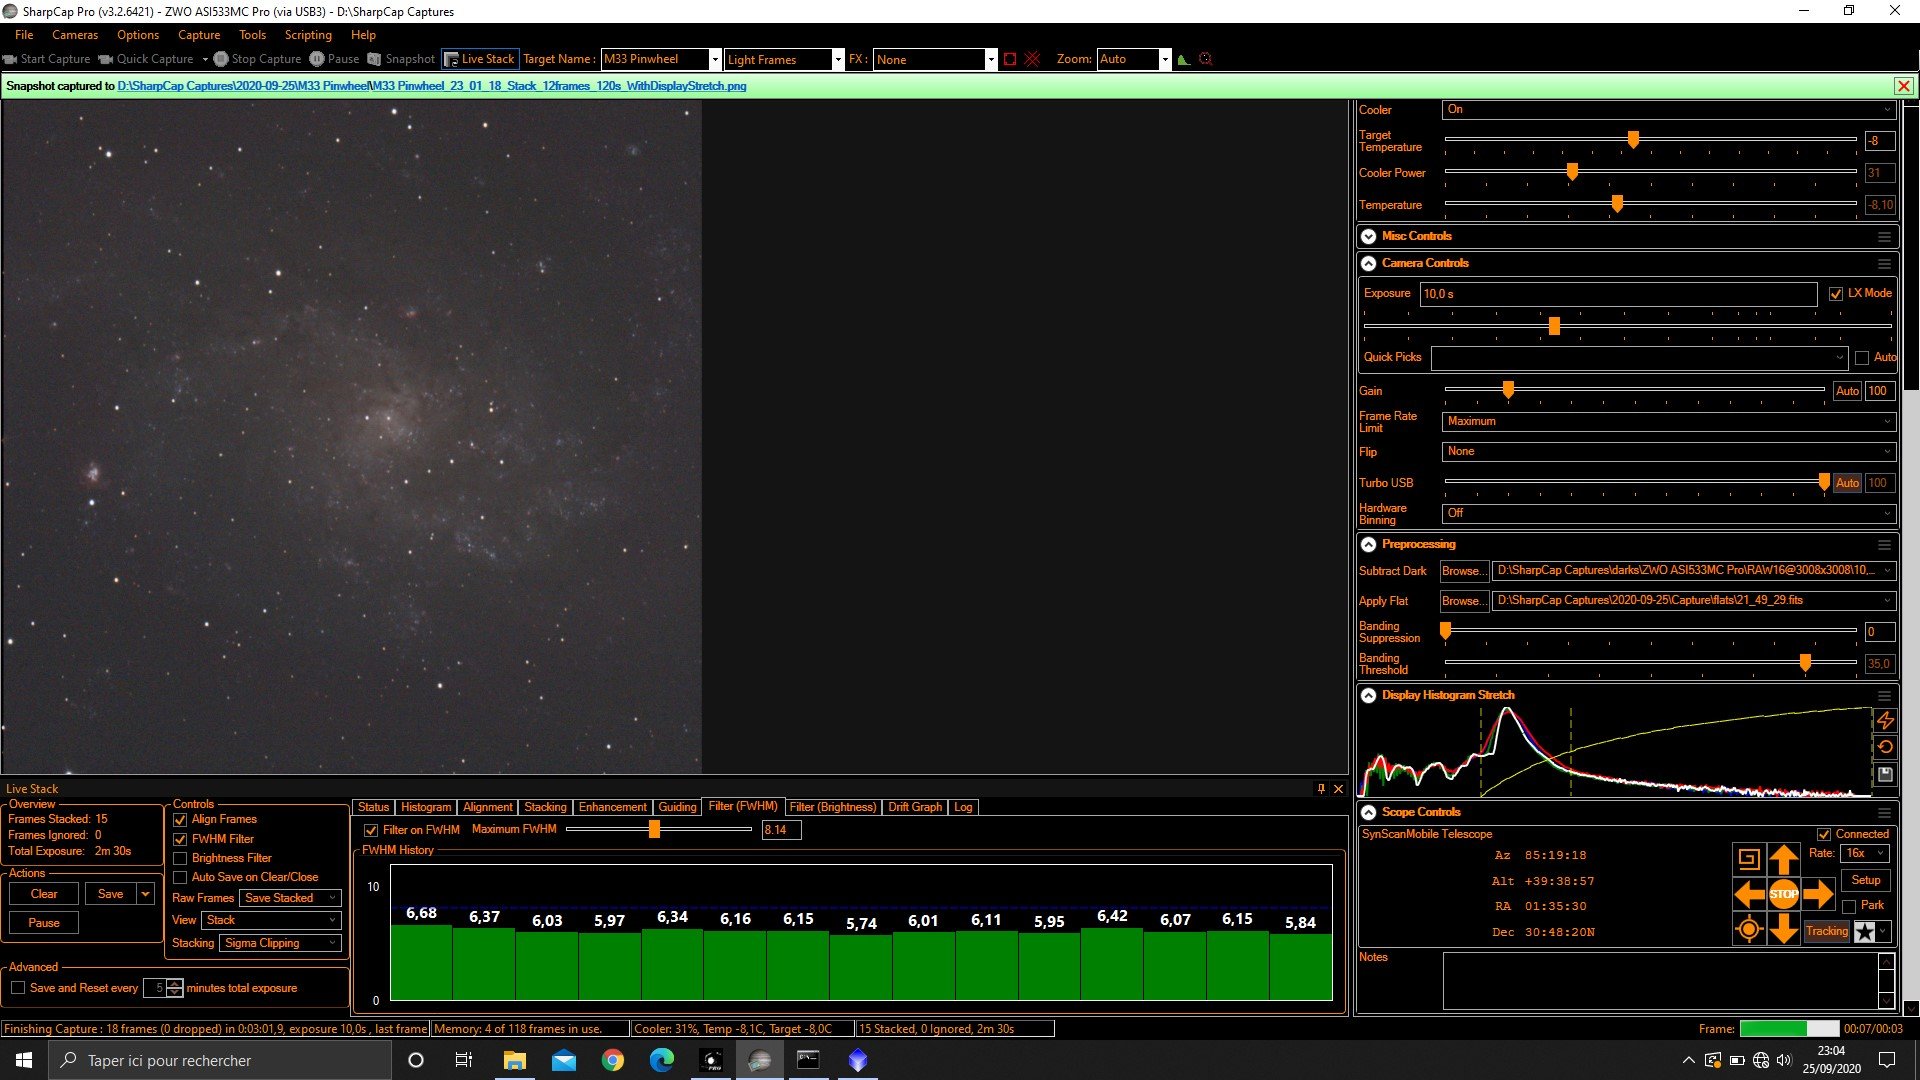Move the telescope left with the left arrow
The image size is (1920, 1080).
1748,894
